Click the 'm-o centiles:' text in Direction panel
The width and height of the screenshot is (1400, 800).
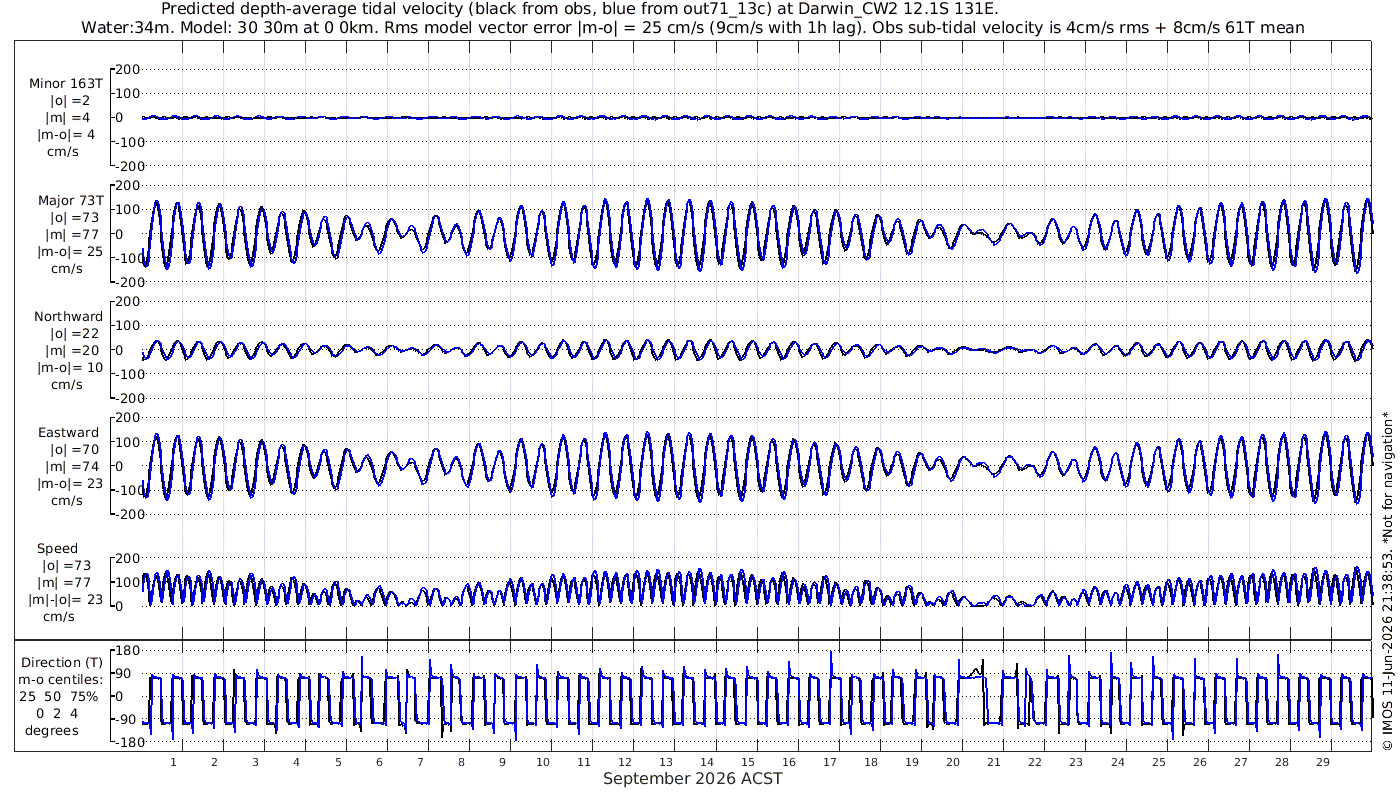[x=61, y=680]
